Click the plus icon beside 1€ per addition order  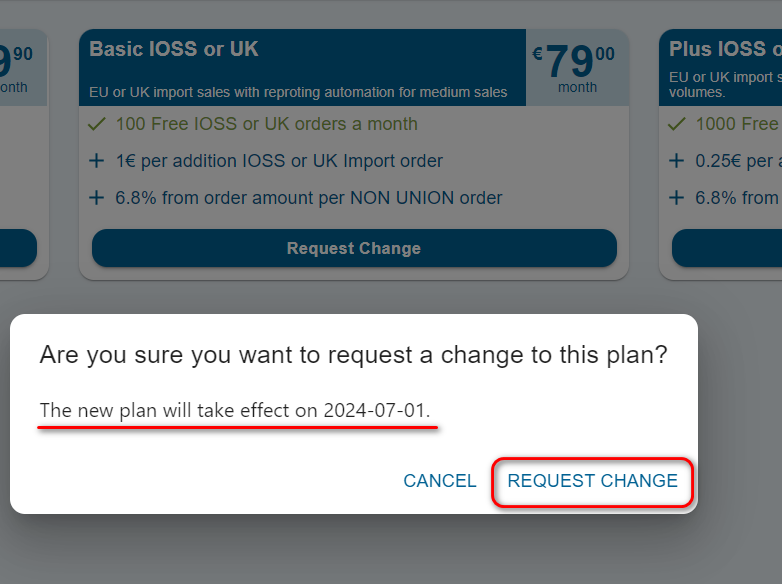pyautogui.click(x=97, y=161)
